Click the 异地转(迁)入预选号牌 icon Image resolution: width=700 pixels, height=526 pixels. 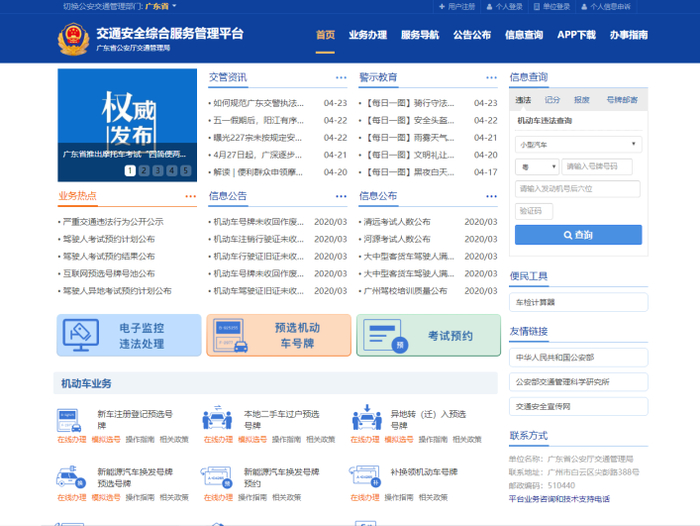pos(366,419)
